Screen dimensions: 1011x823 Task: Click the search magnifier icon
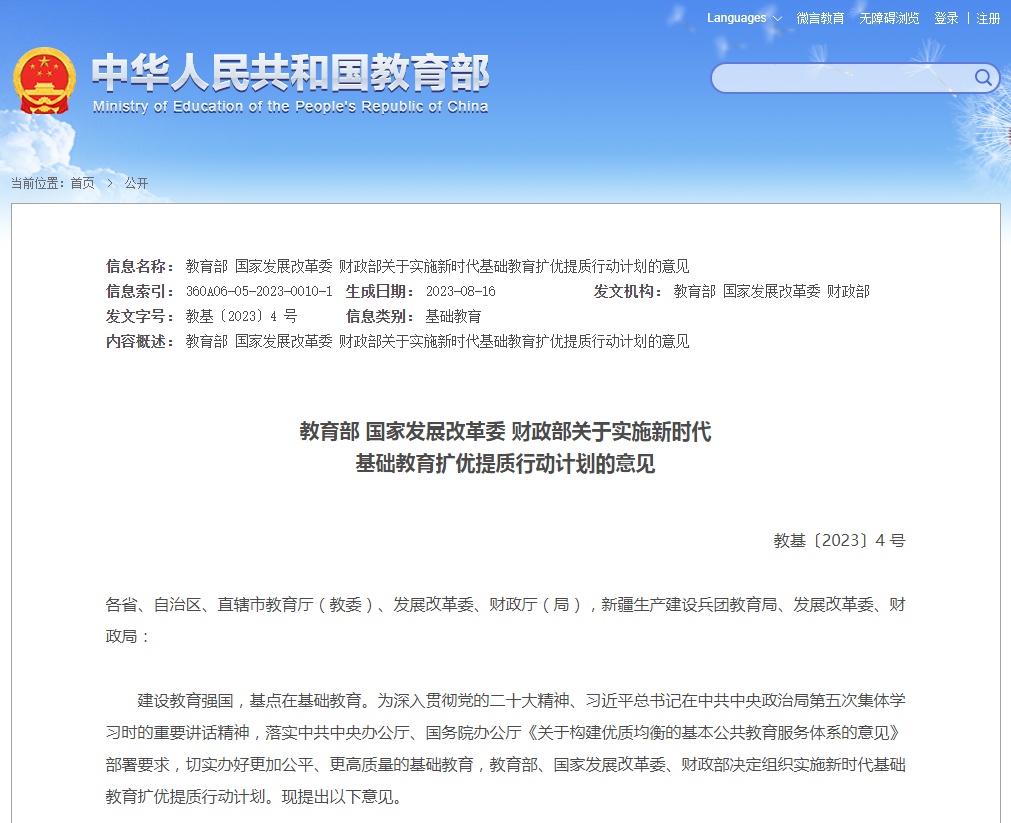[x=983, y=78]
